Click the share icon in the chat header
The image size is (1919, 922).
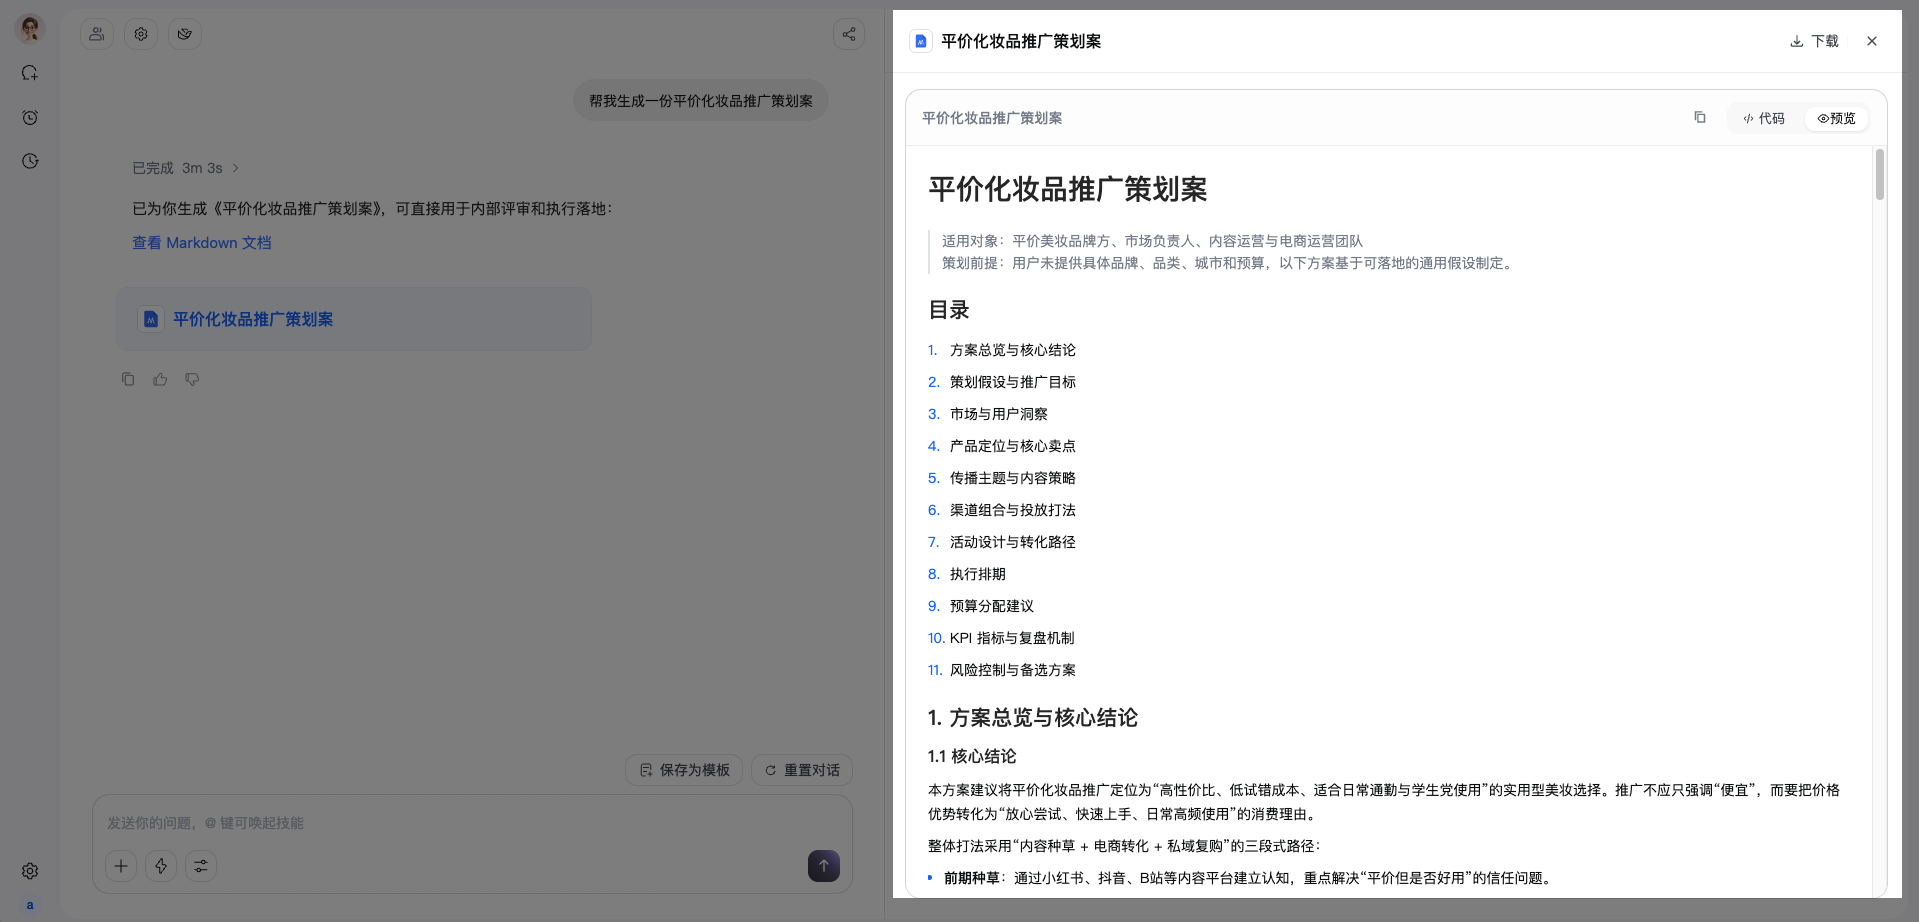[849, 34]
